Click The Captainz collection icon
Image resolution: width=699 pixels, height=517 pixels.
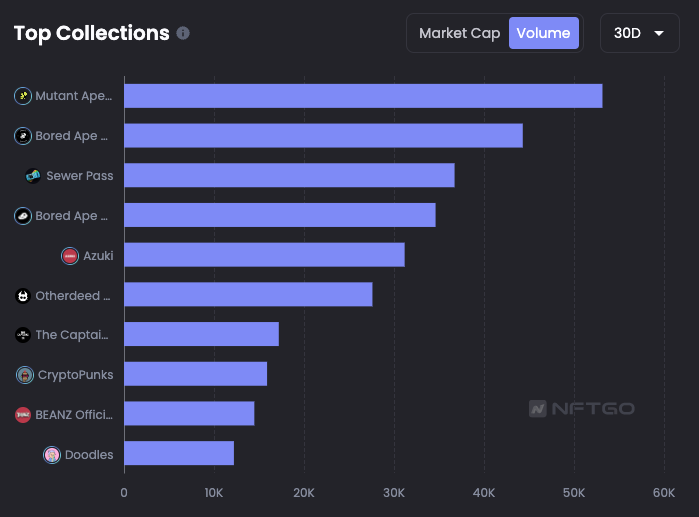click(23, 335)
